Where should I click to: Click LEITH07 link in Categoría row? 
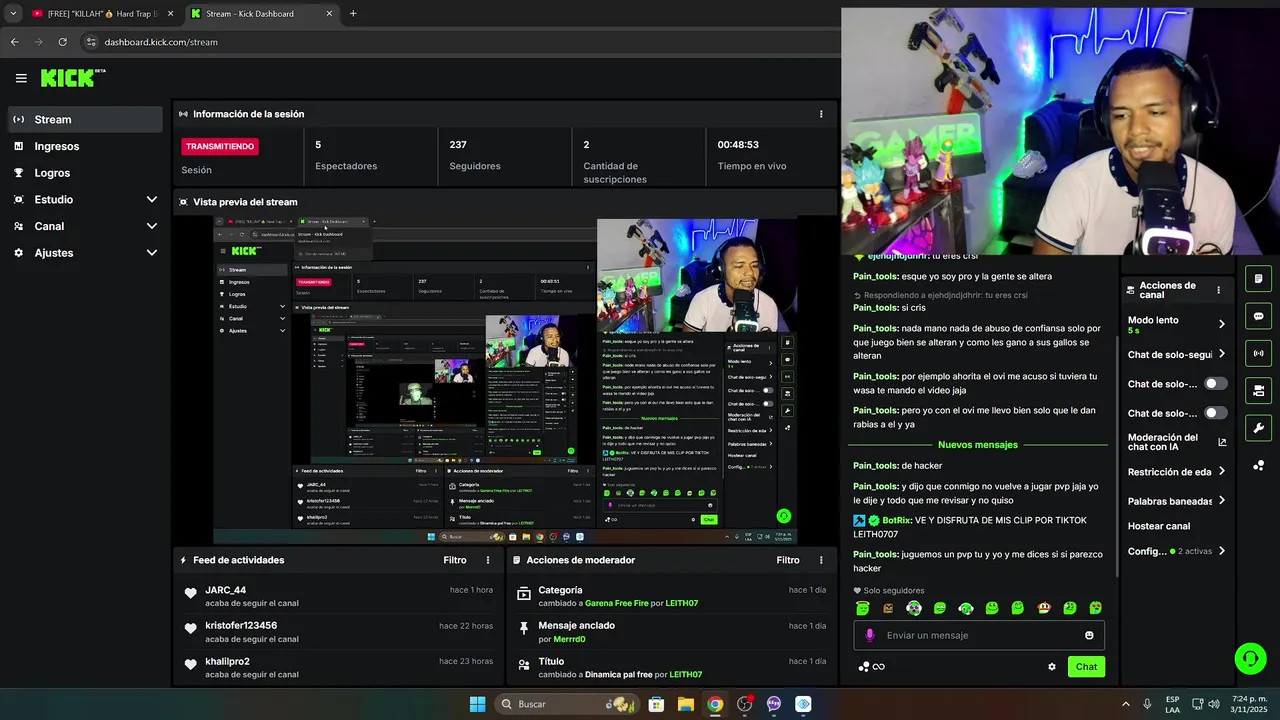click(682, 603)
